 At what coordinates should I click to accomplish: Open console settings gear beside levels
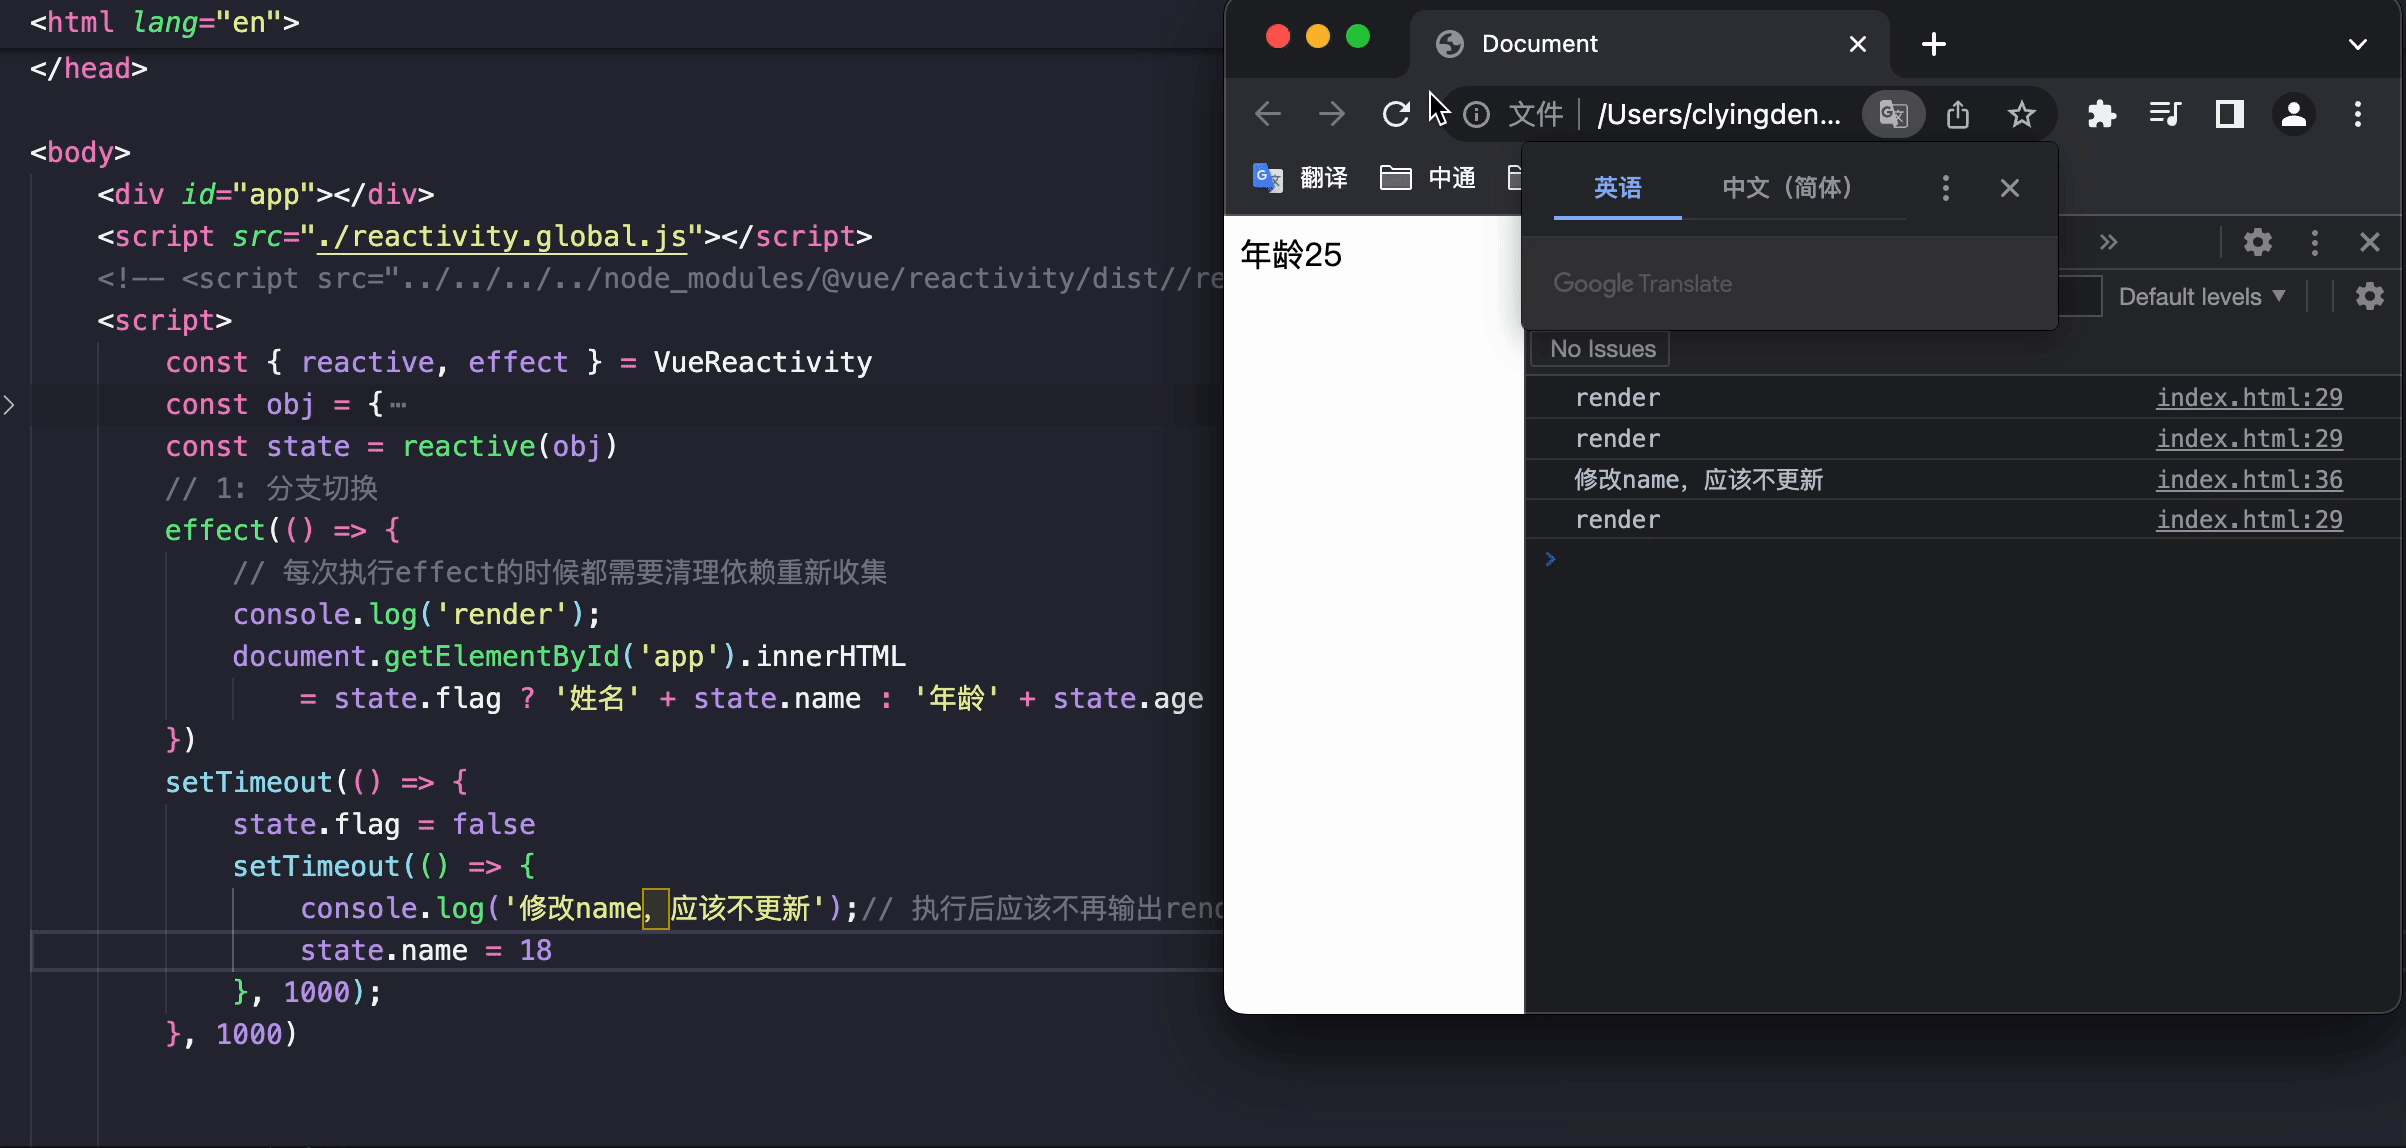click(x=2369, y=296)
